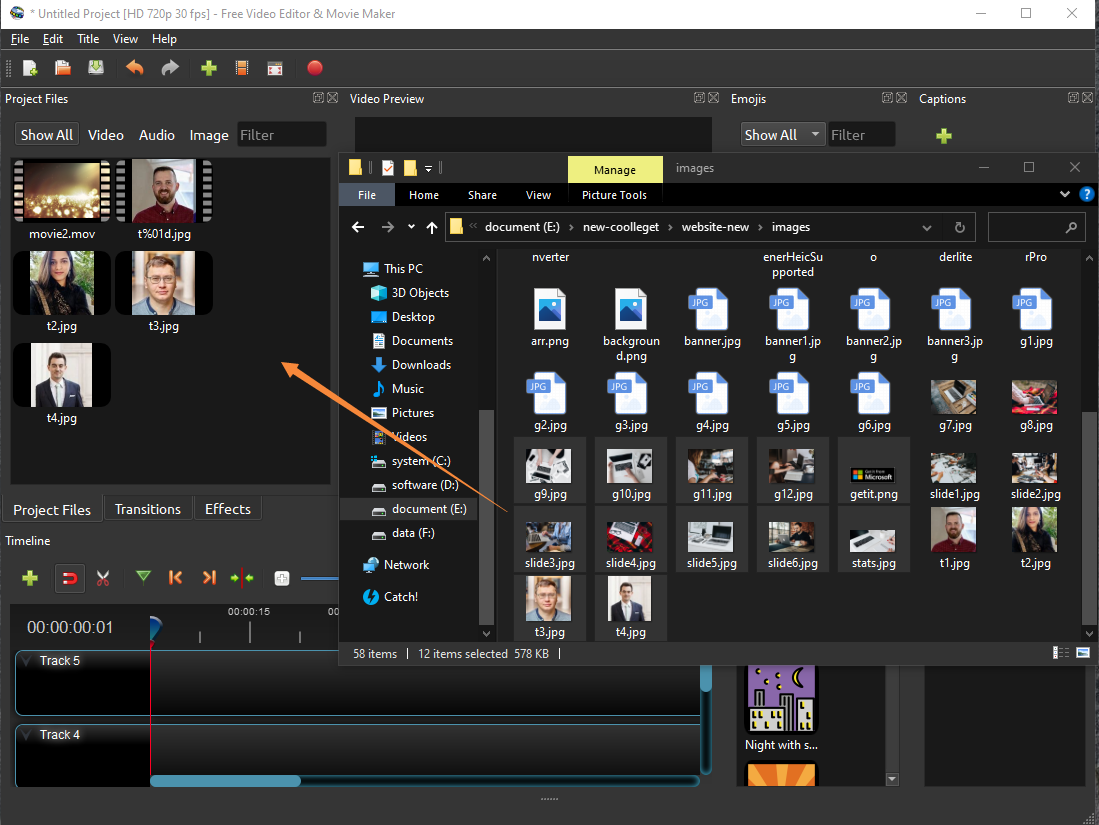1099x825 pixels.
Task: Toggle the timeline Snapping magnet
Action: pos(70,578)
